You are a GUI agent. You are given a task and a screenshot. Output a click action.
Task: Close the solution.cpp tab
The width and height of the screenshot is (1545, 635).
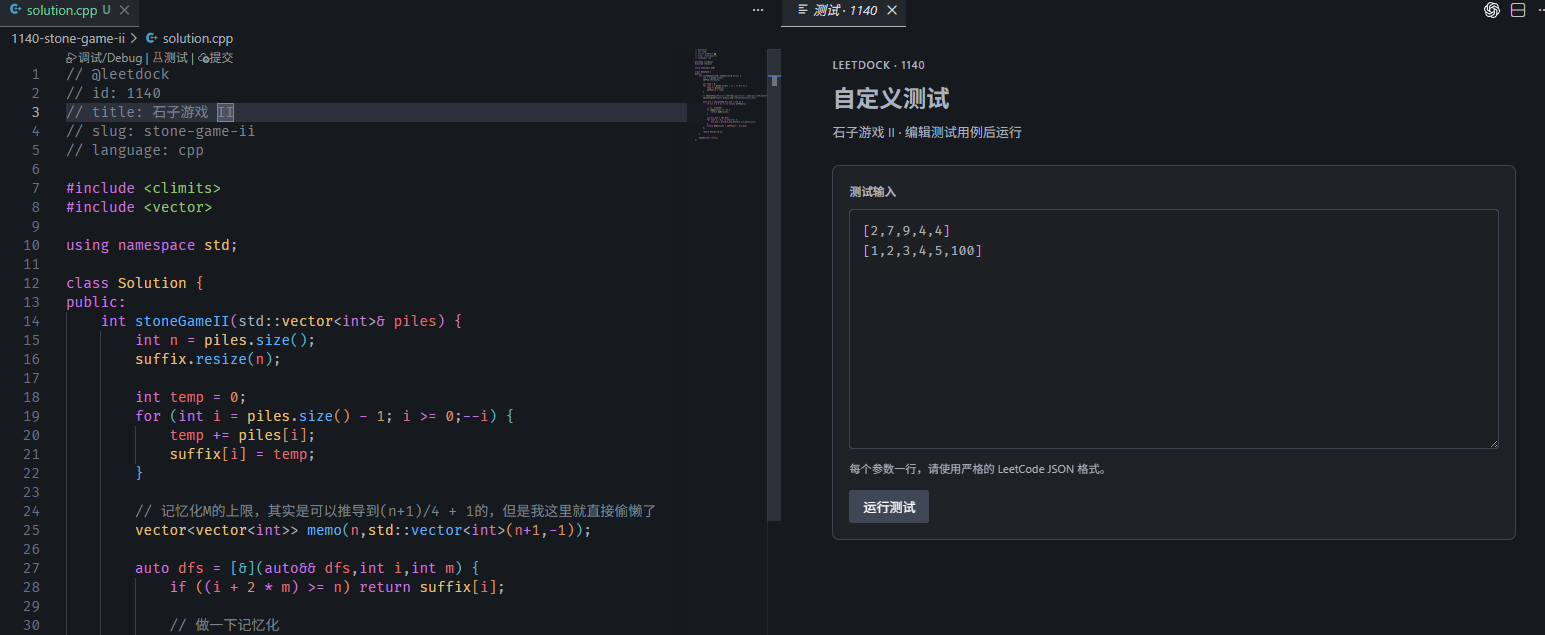click(x=125, y=10)
